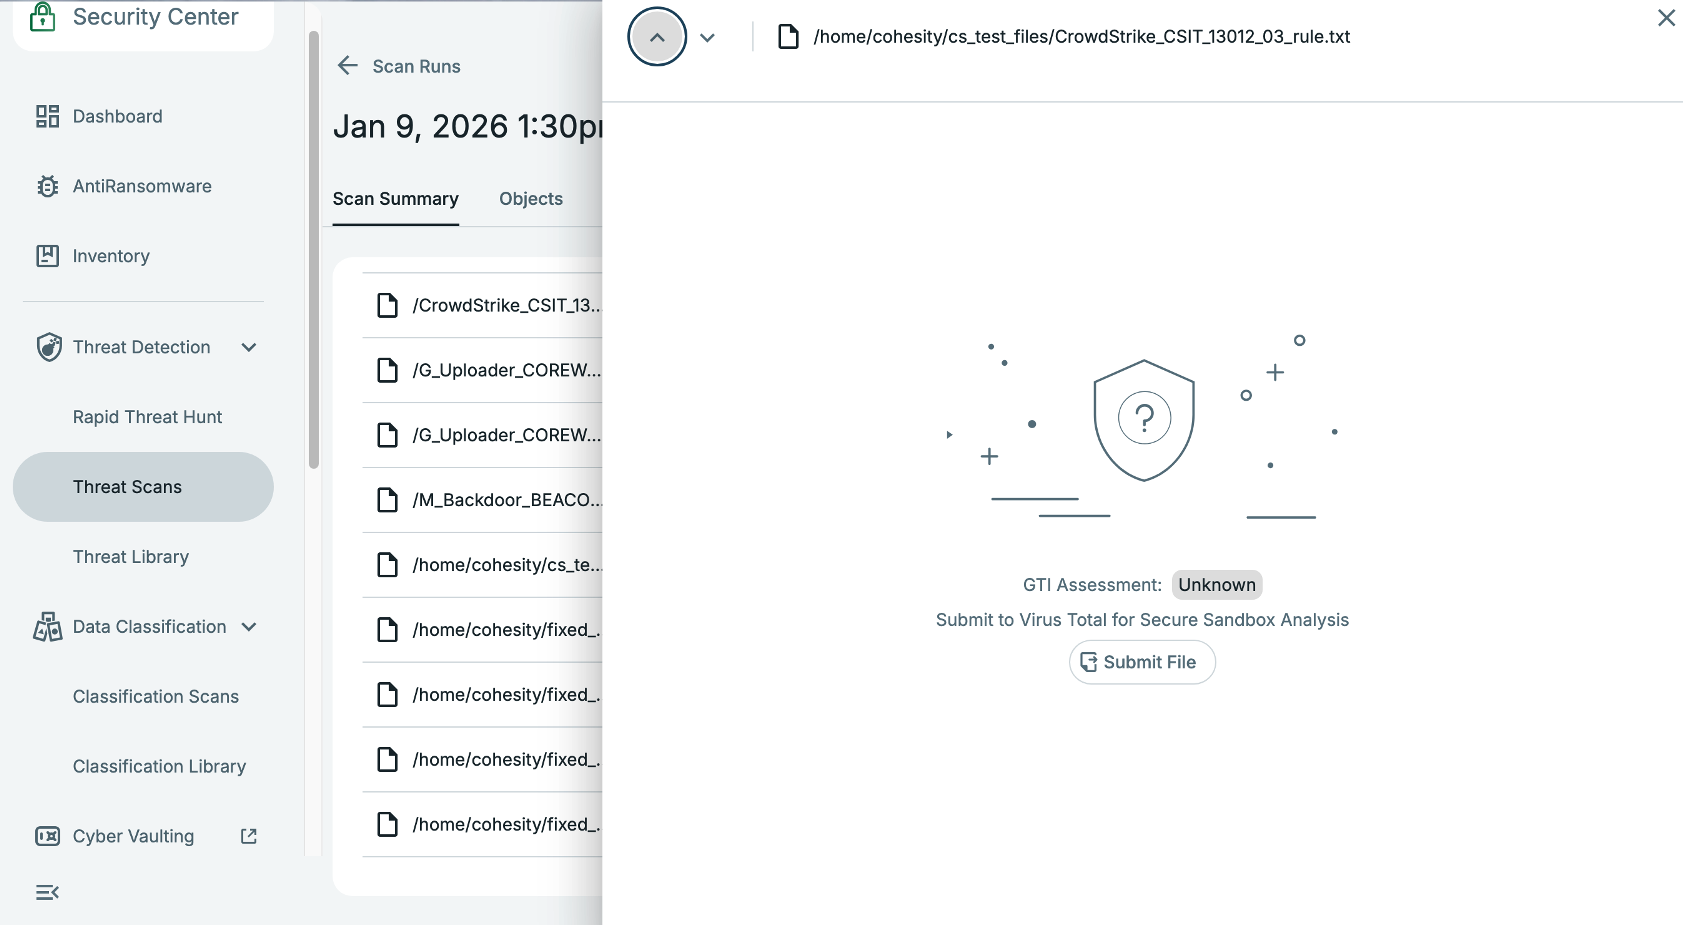Collapse the Threat Detection section chevron
This screenshot has height=925, width=1688.
click(249, 347)
